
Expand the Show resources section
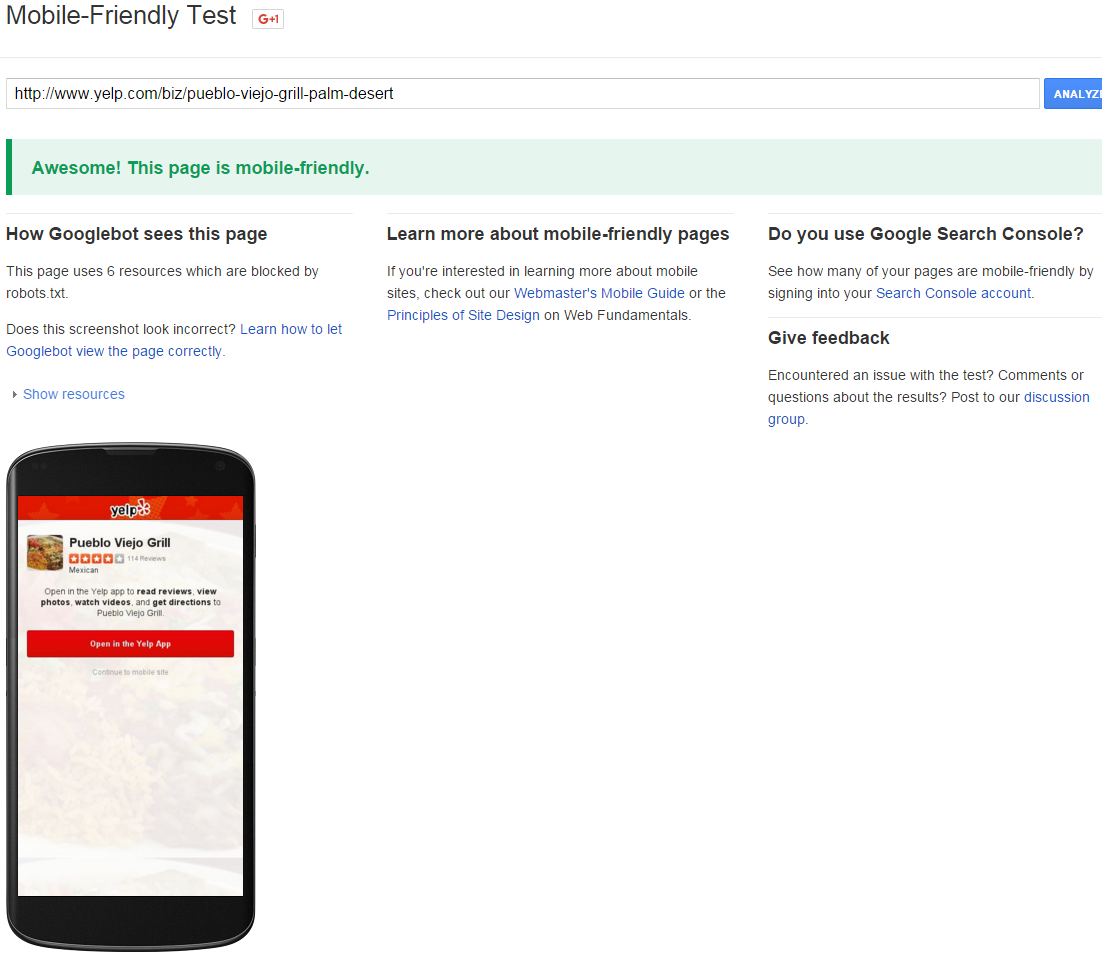[x=73, y=394]
